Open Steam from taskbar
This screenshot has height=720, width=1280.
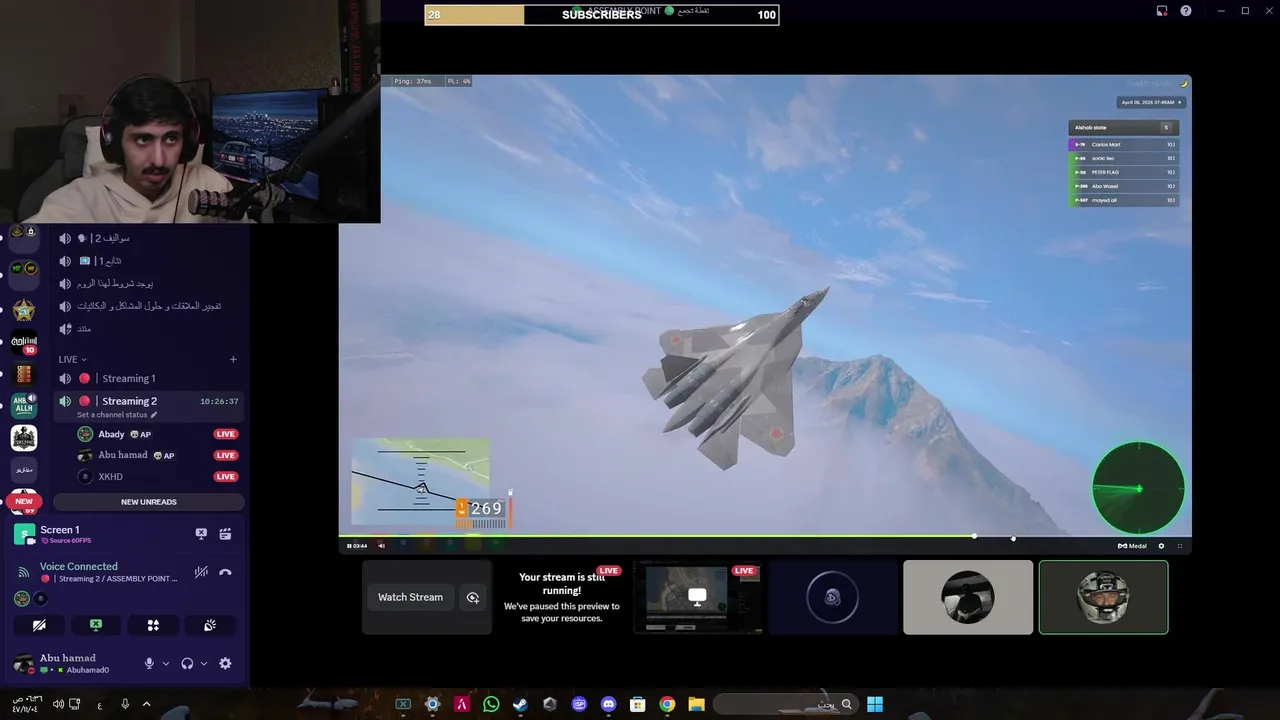point(520,704)
